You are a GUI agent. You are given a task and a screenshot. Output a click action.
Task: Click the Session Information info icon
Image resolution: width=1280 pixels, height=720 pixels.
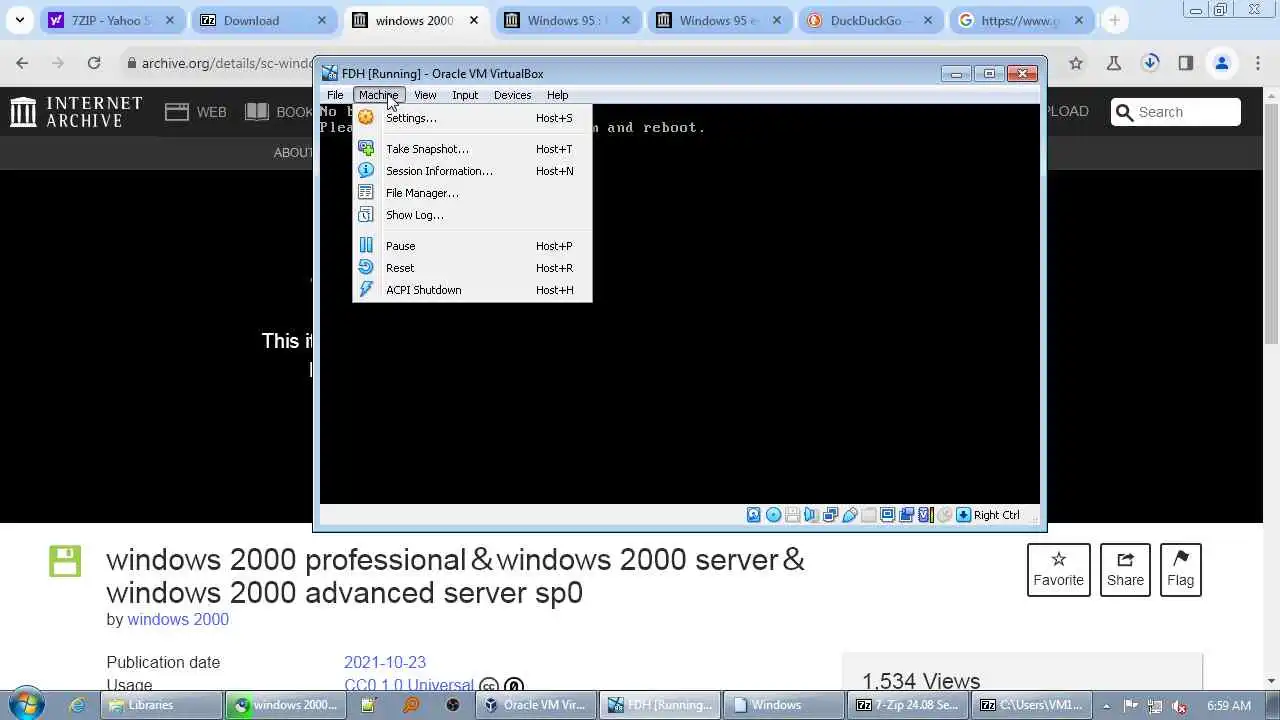coord(366,170)
